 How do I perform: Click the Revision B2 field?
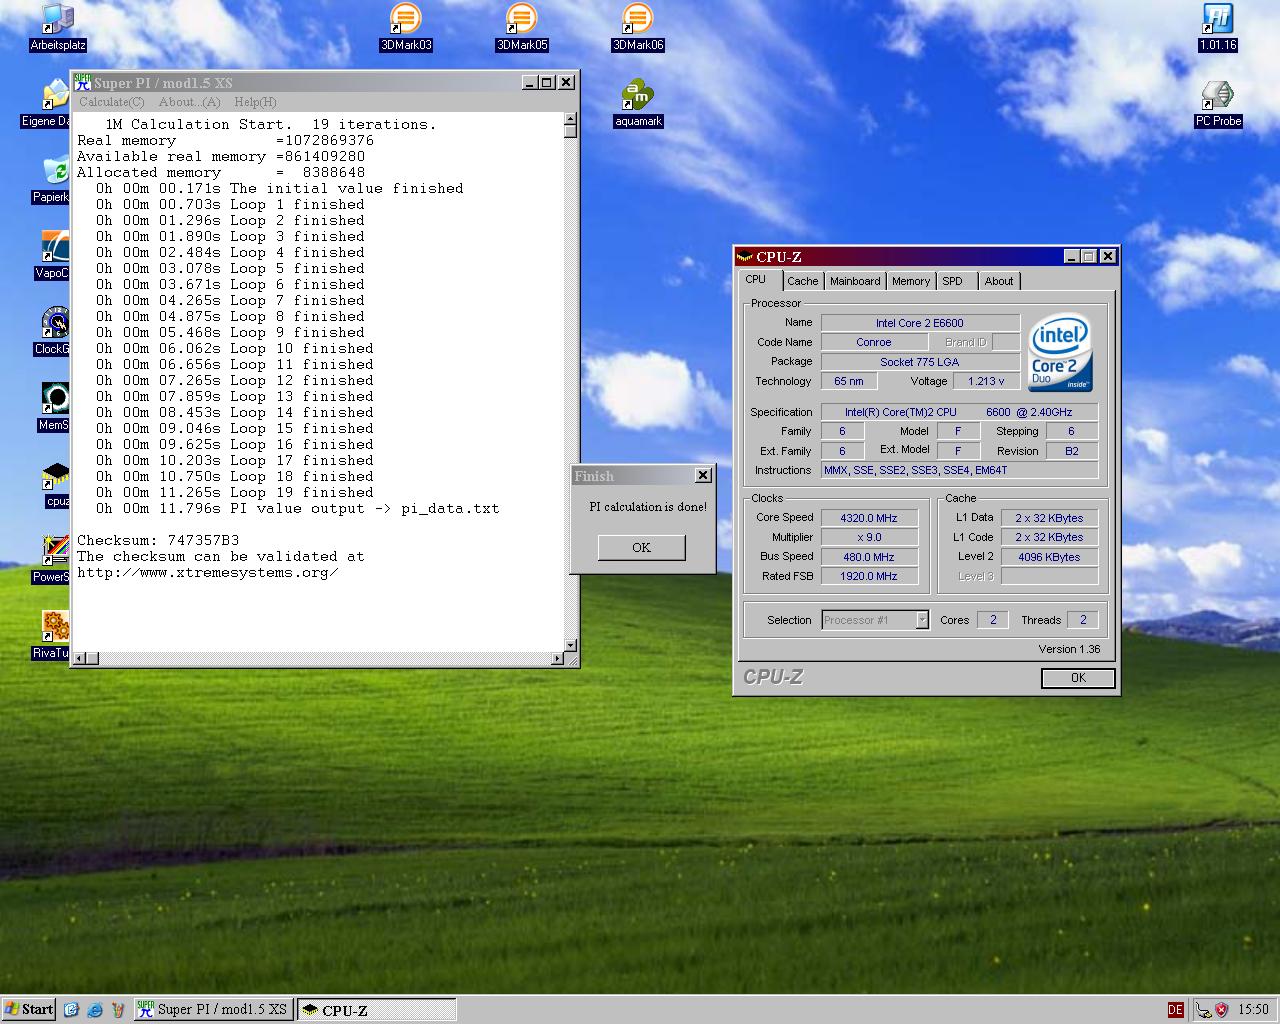pyautogui.click(x=1071, y=451)
